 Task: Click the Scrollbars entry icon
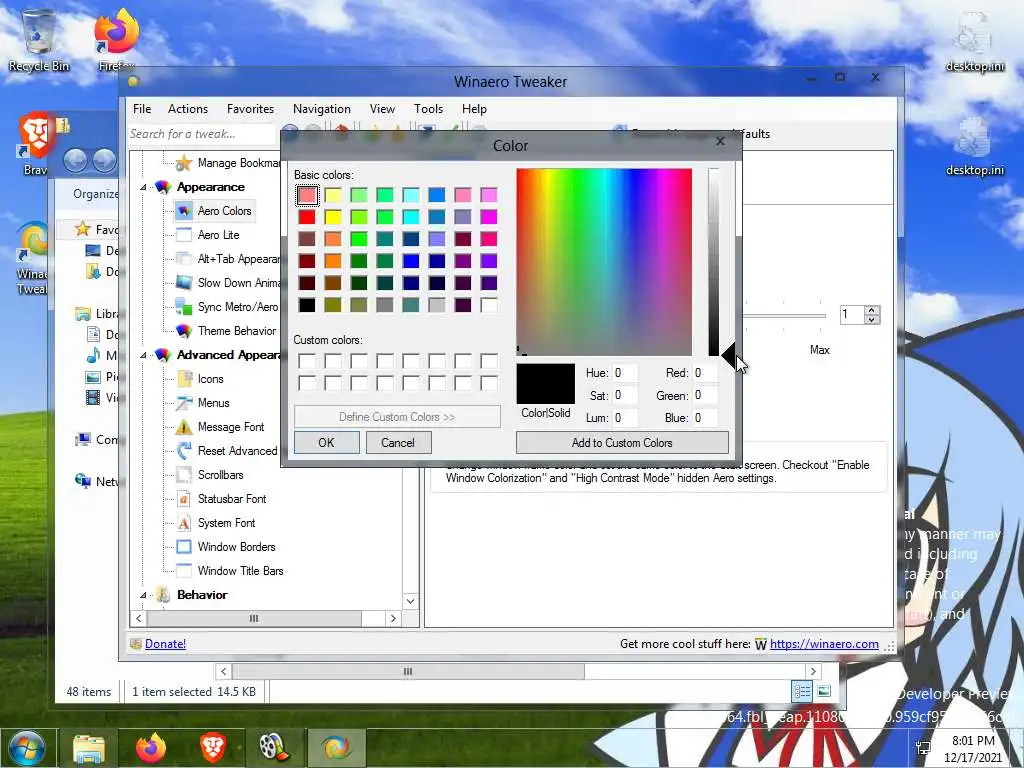point(184,475)
